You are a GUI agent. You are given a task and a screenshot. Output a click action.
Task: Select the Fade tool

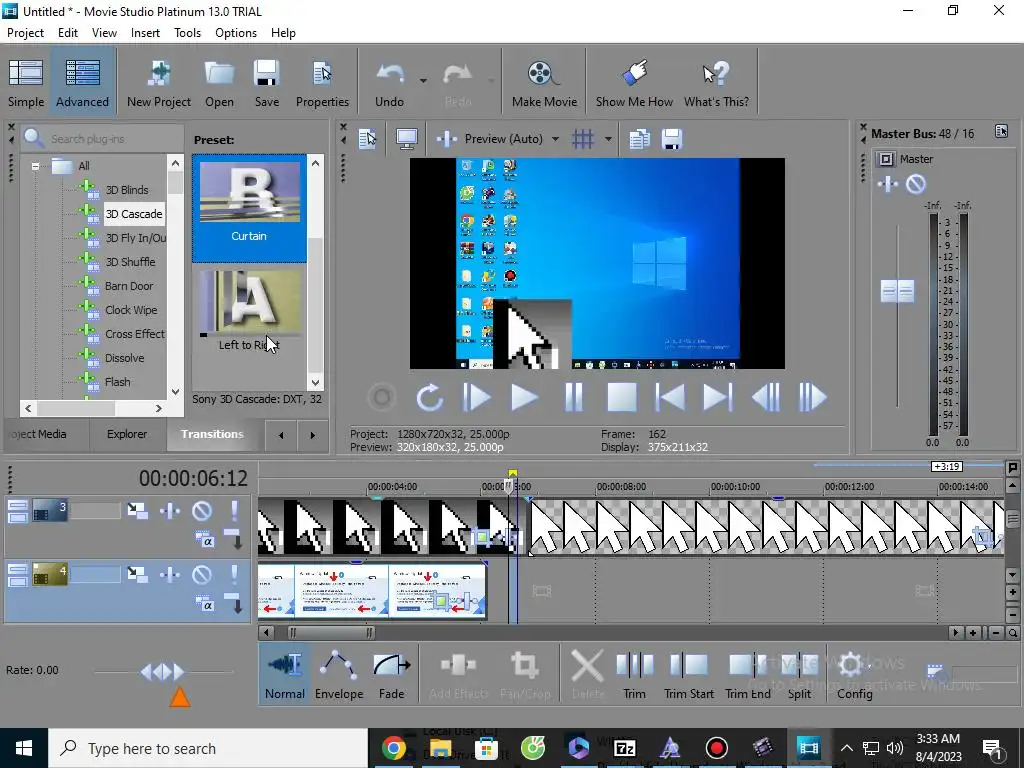click(391, 674)
